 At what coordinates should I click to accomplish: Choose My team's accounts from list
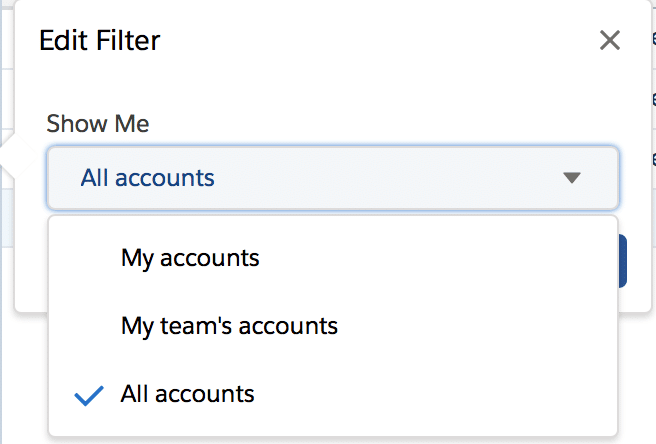point(229,326)
